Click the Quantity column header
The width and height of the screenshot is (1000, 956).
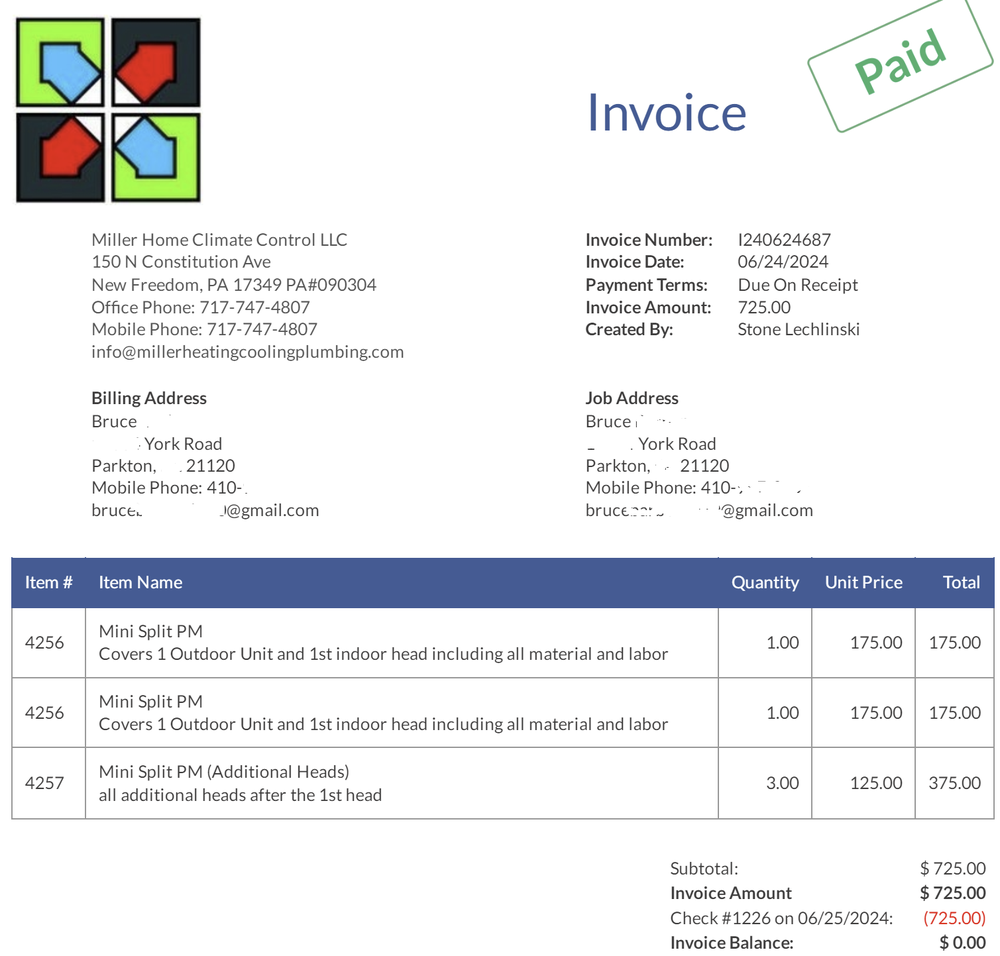point(764,582)
